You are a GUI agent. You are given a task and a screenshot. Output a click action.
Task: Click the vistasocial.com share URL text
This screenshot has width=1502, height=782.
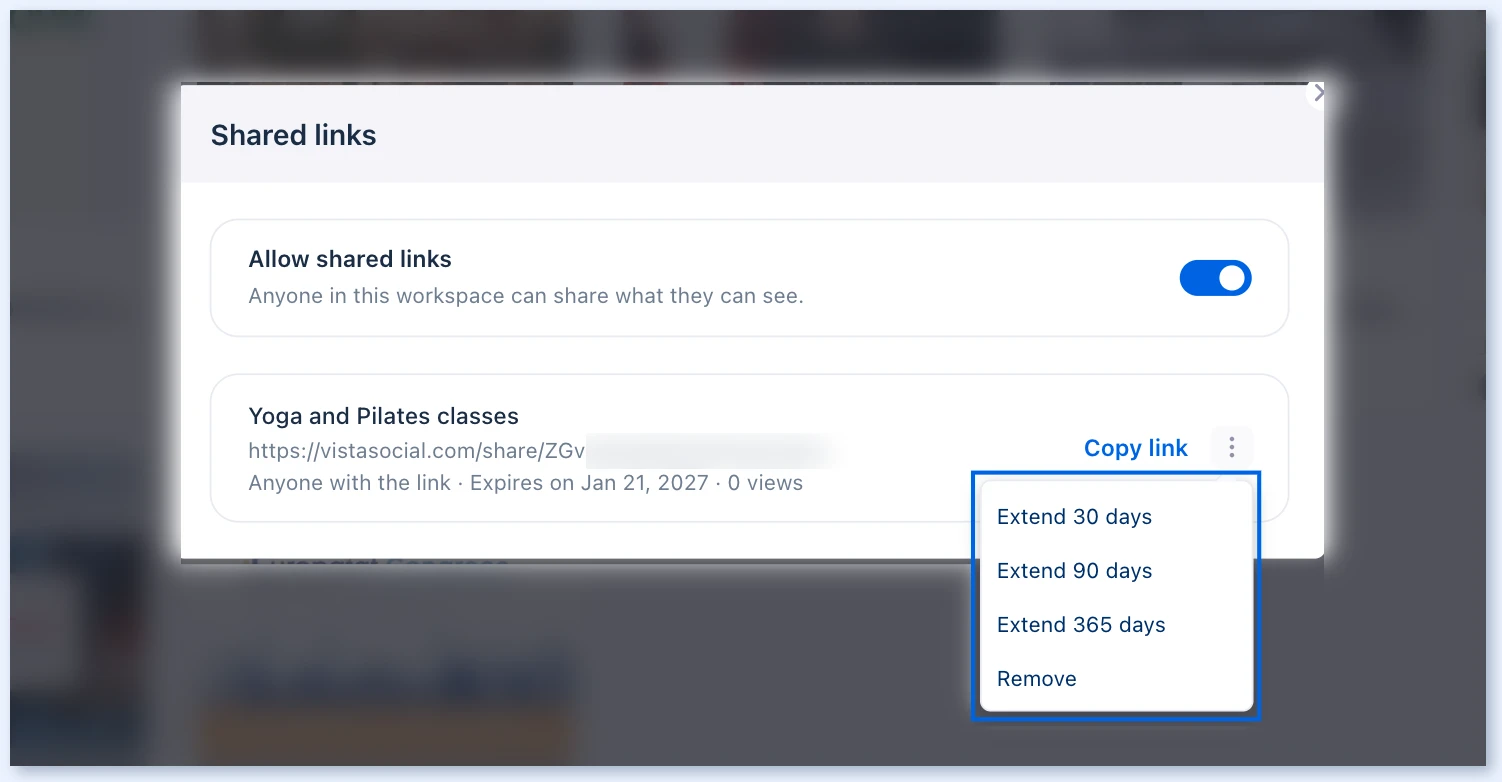pyautogui.click(x=416, y=450)
